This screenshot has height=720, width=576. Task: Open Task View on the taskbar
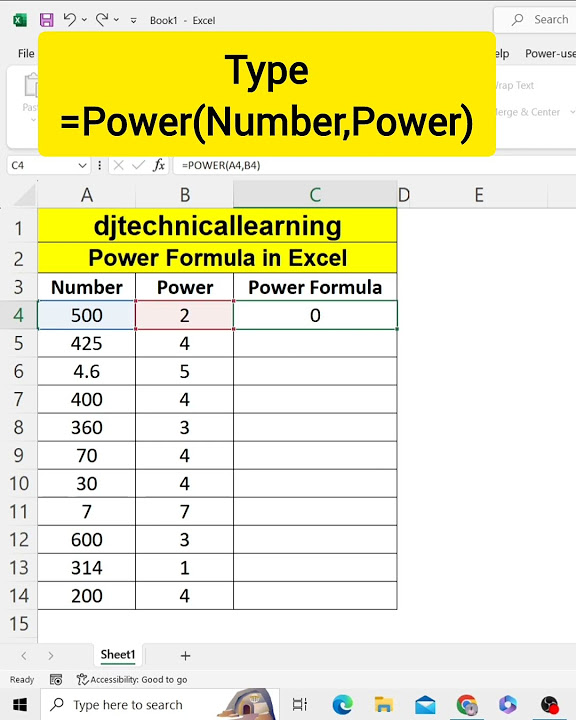[299, 704]
